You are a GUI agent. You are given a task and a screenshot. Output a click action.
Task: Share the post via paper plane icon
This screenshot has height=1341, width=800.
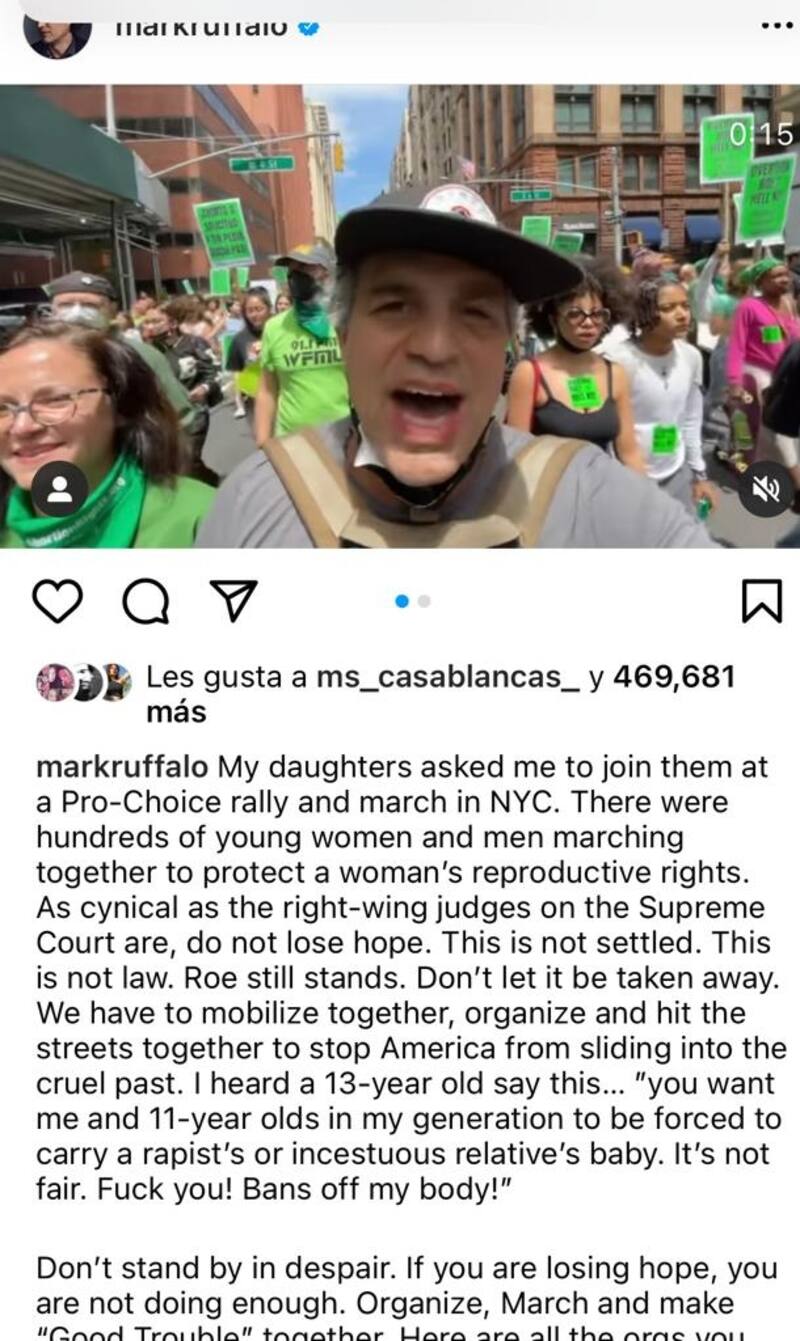(x=230, y=601)
